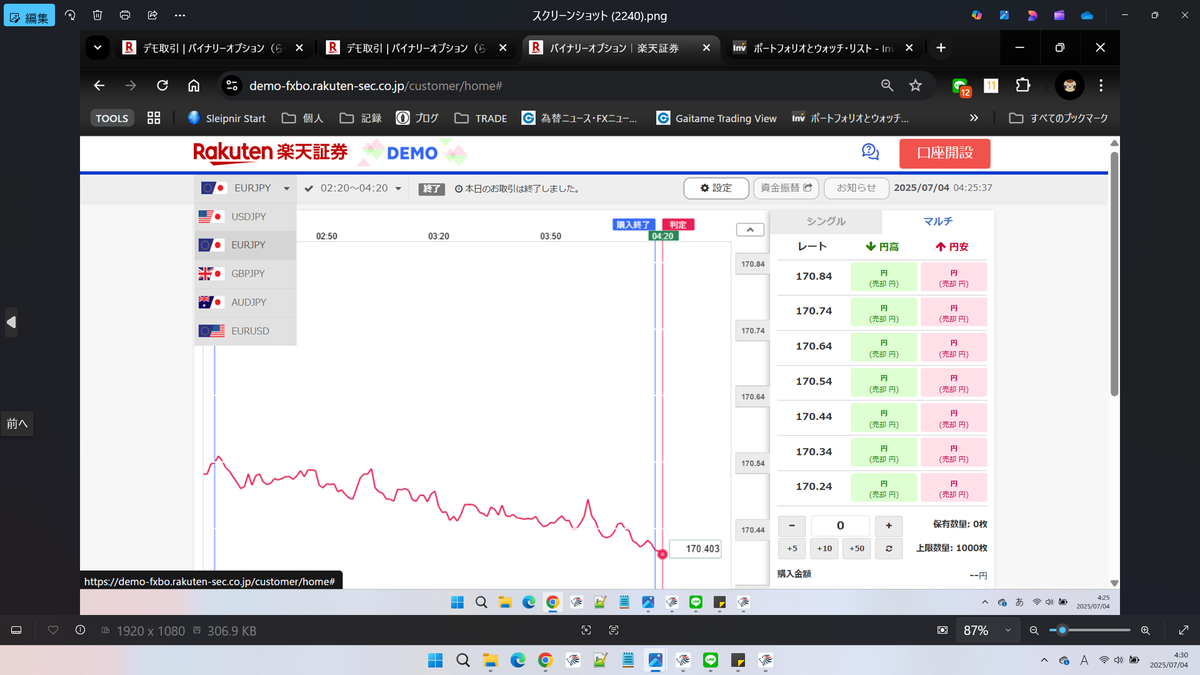Image resolution: width=1200 pixels, height=675 pixels.
Task: Reset quantity with refresh icon
Action: 888,548
